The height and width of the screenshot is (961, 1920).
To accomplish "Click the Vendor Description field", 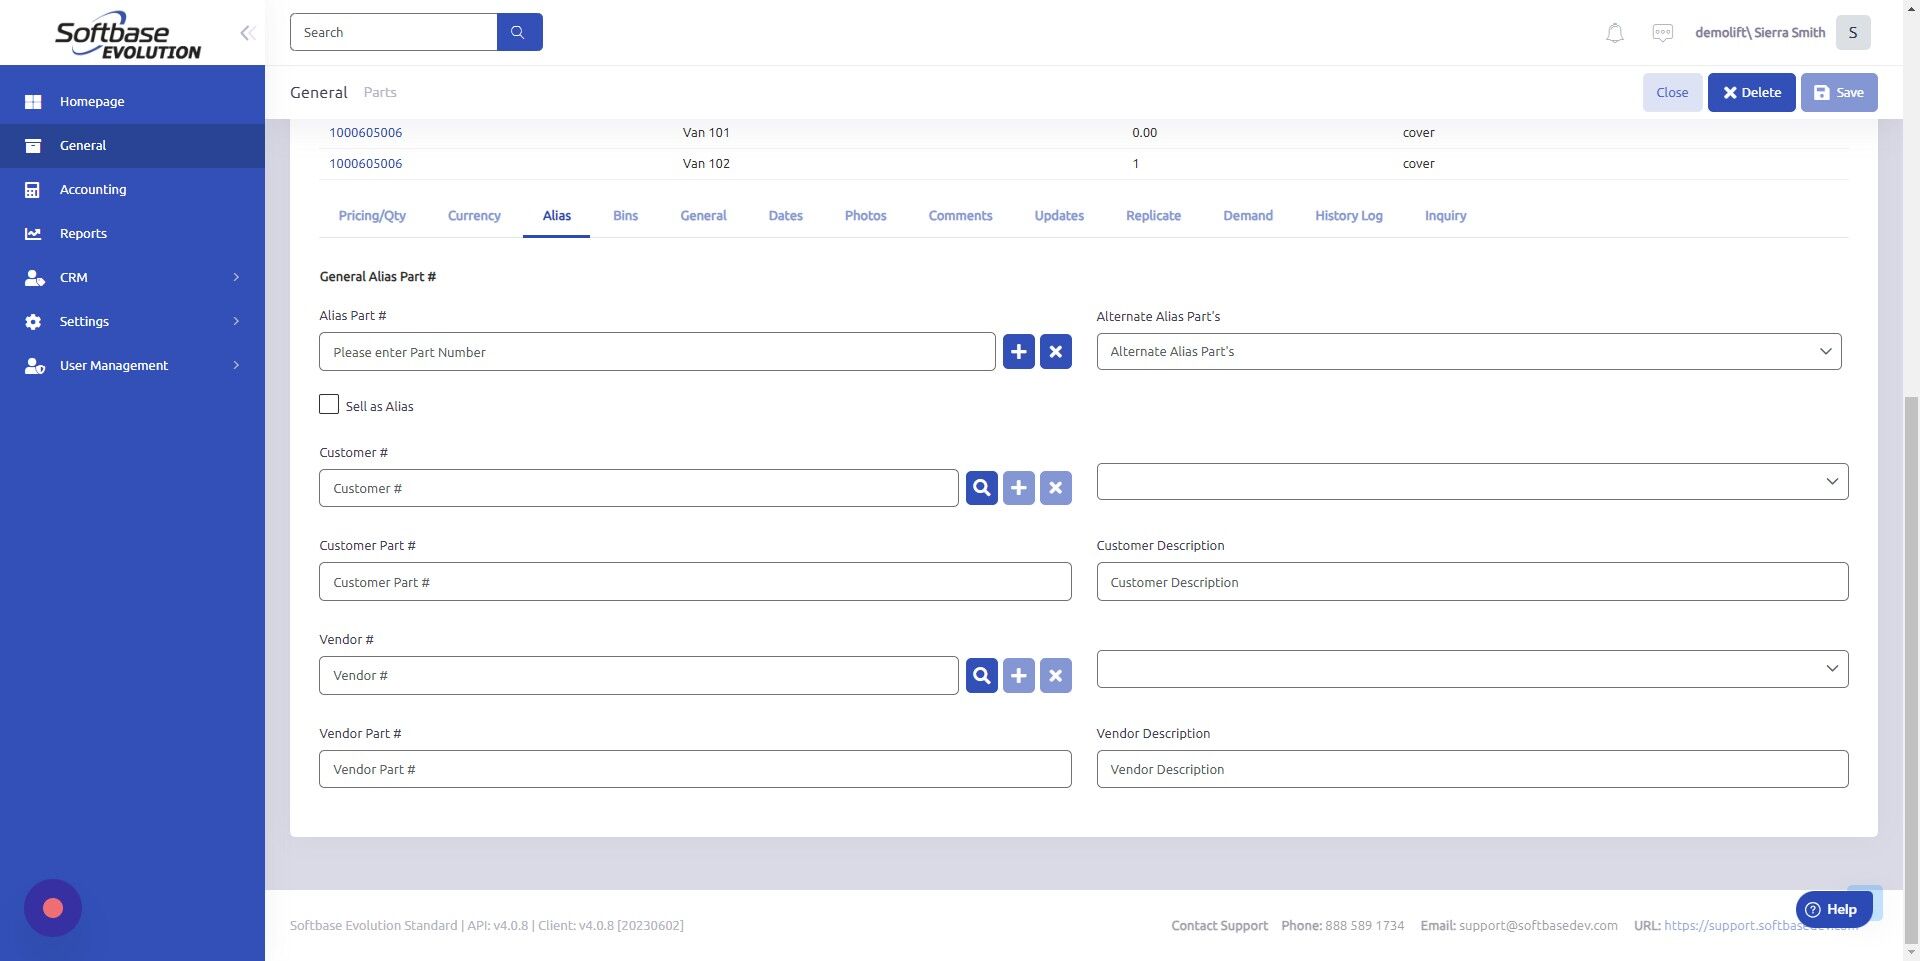I will pyautogui.click(x=1472, y=769).
